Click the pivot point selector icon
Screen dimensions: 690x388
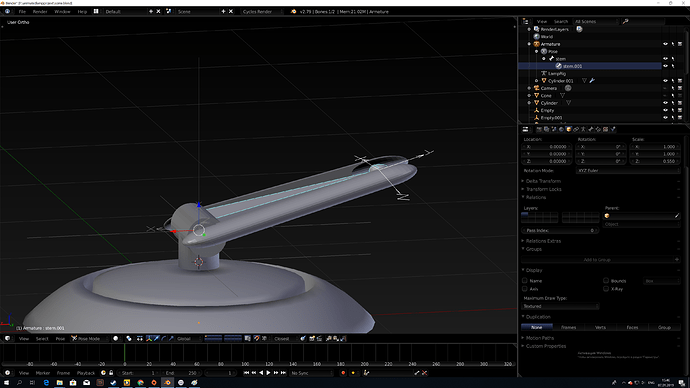(x=129, y=338)
